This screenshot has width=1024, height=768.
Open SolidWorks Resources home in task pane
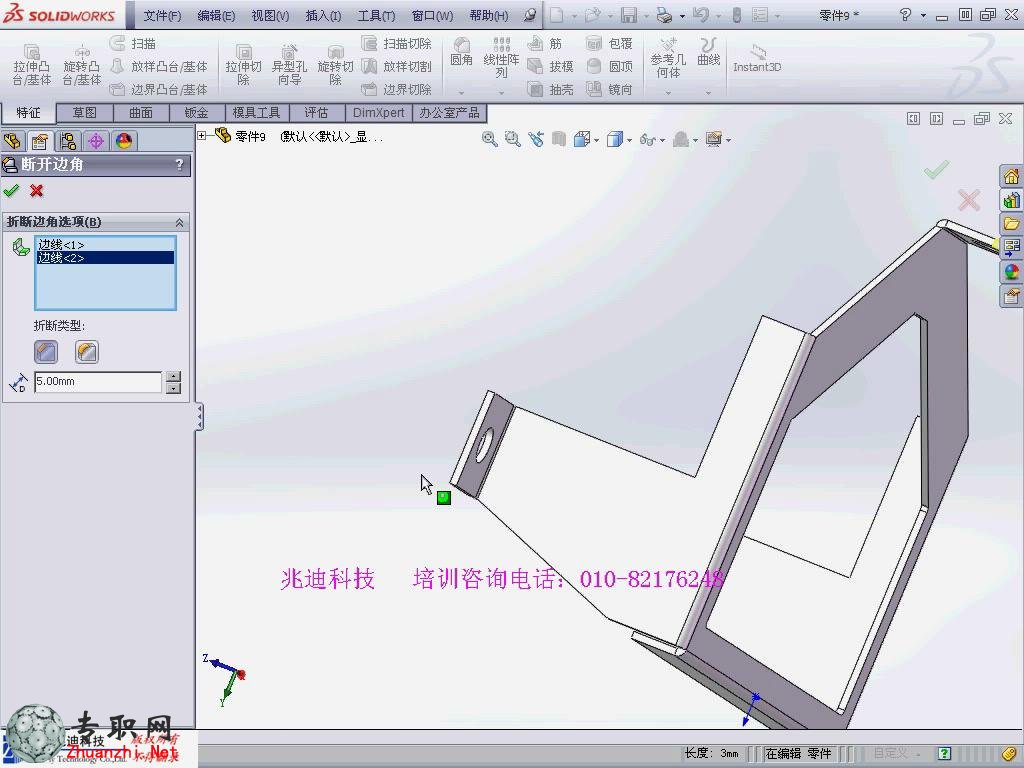pyautogui.click(x=1011, y=176)
